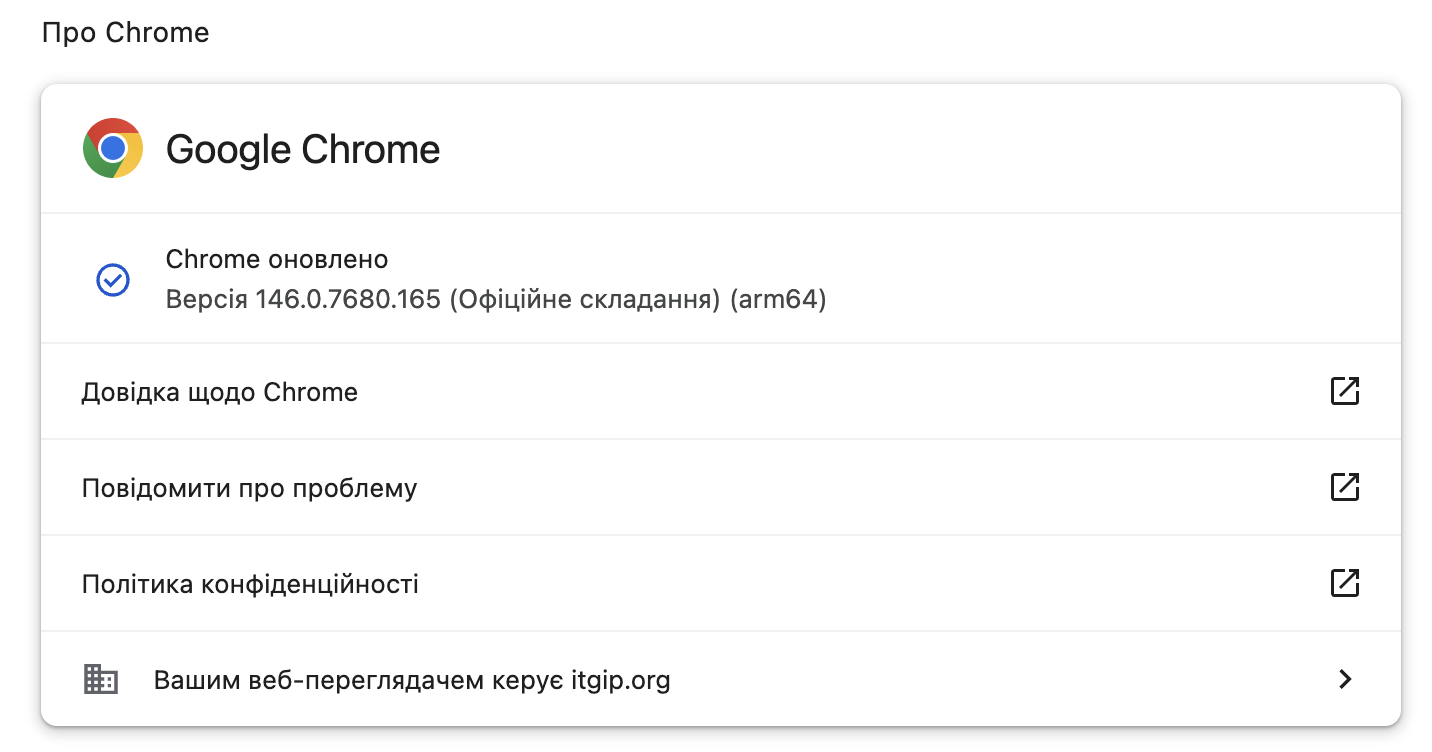Click the word Версія in version line
This screenshot has height=752, width=1432.
(x=206, y=300)
